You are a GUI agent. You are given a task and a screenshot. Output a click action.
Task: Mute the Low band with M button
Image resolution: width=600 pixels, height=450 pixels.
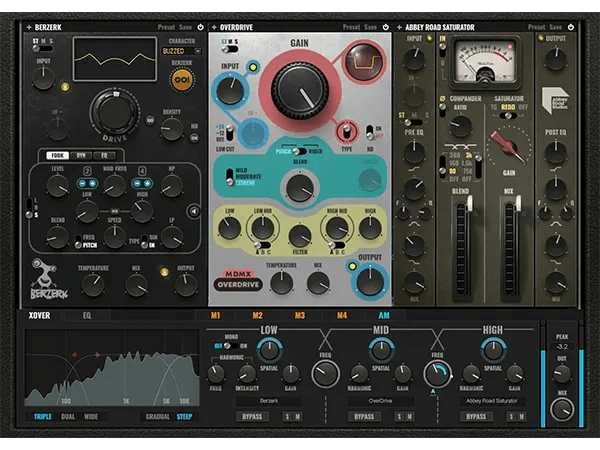(x=297, y=417)
